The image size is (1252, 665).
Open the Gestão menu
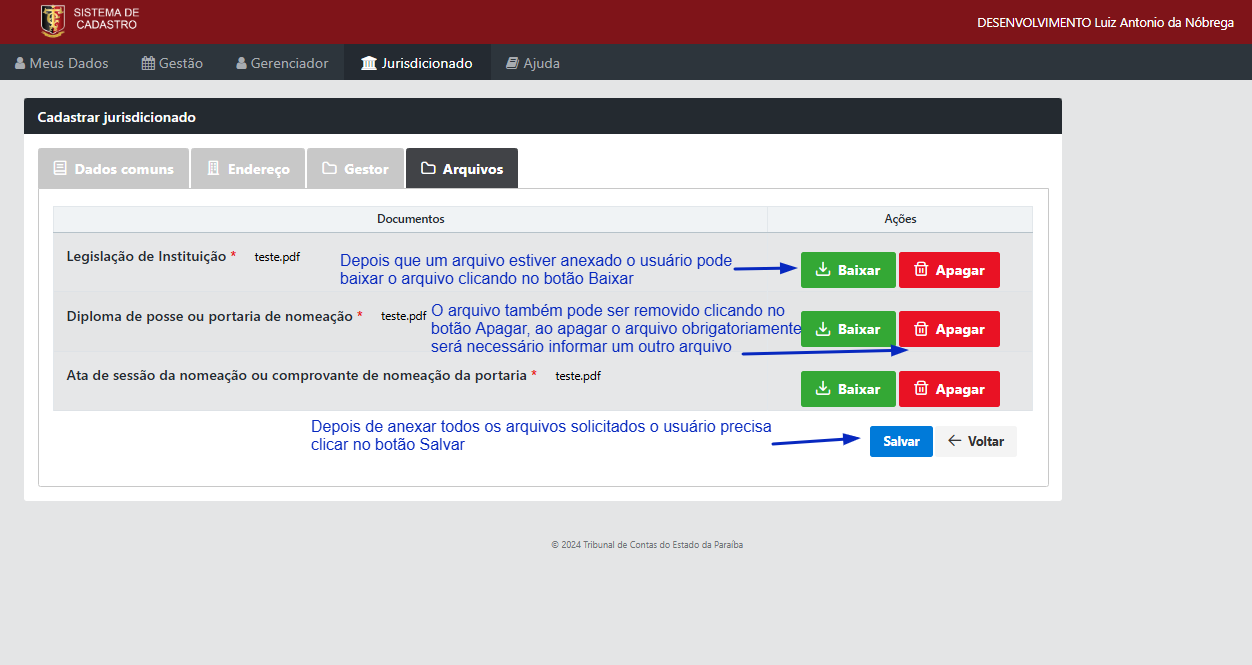coord(172,63)
